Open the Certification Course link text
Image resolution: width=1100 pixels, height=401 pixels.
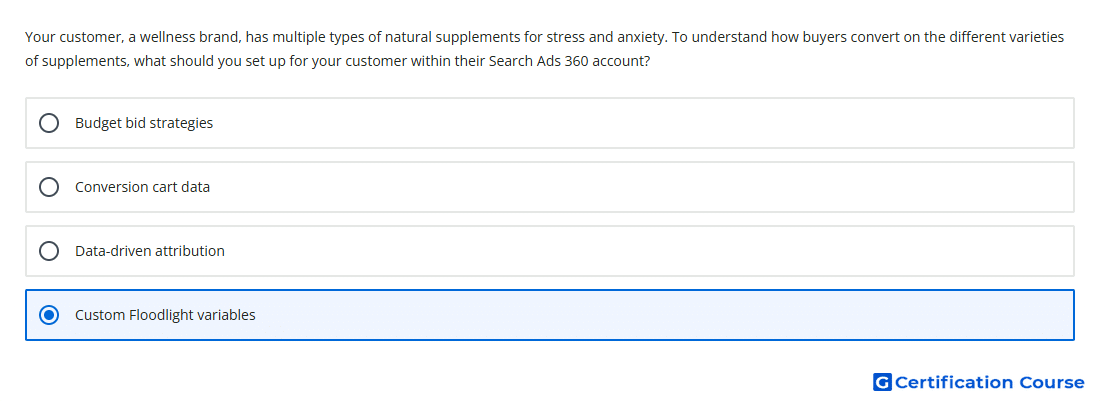pos(989,382)
